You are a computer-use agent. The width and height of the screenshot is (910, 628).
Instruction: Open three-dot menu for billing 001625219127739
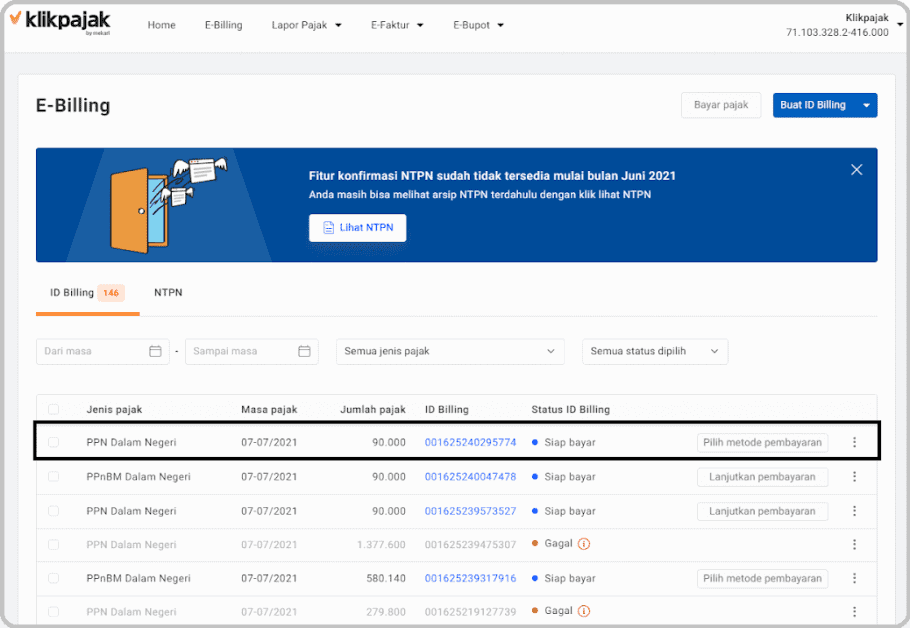(854, 612)
